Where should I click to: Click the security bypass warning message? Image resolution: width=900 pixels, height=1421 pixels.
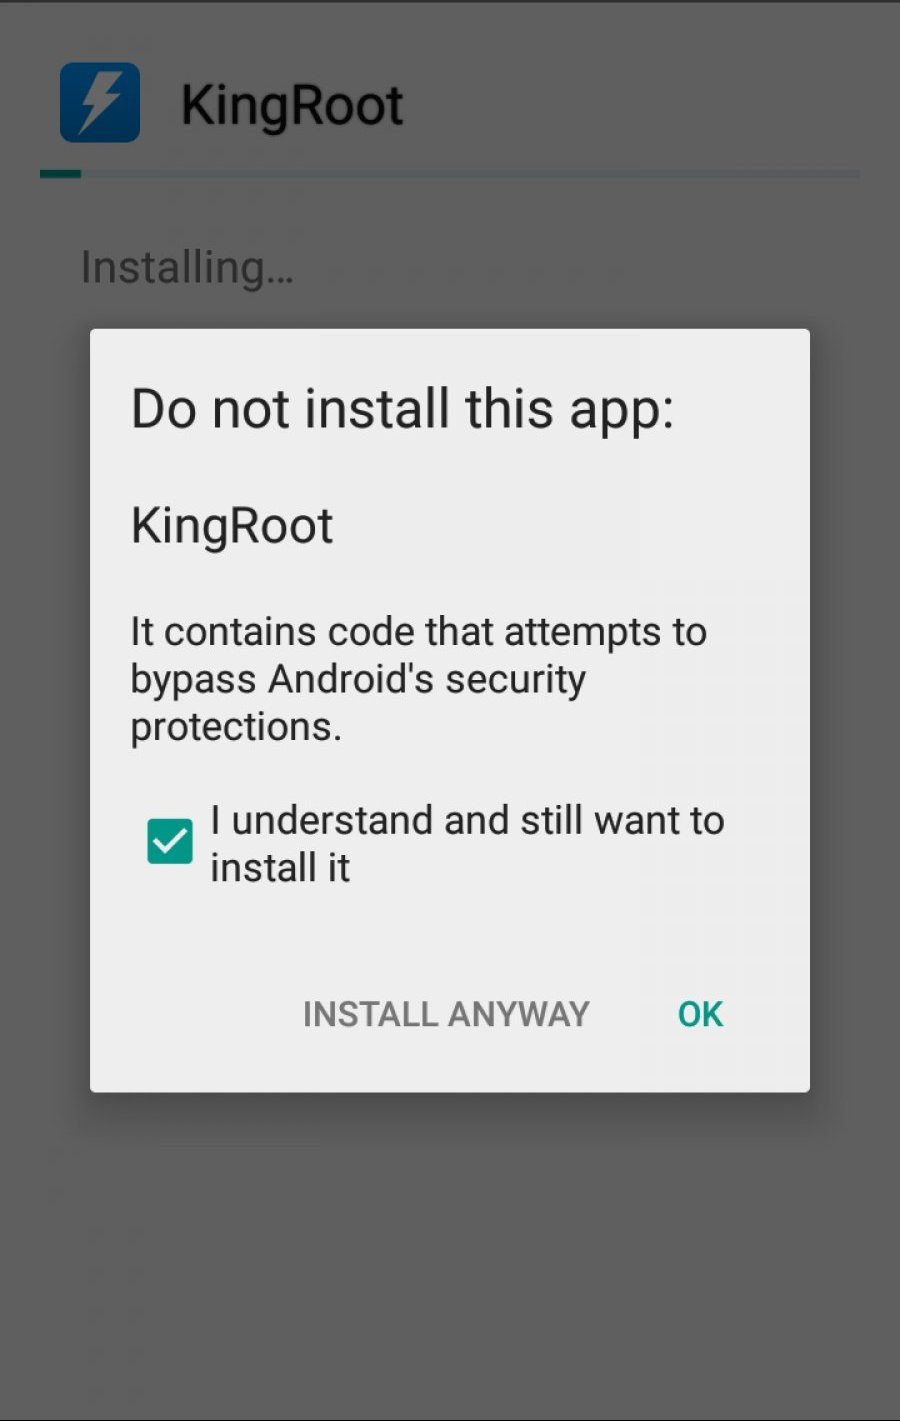tap(419, 679)
